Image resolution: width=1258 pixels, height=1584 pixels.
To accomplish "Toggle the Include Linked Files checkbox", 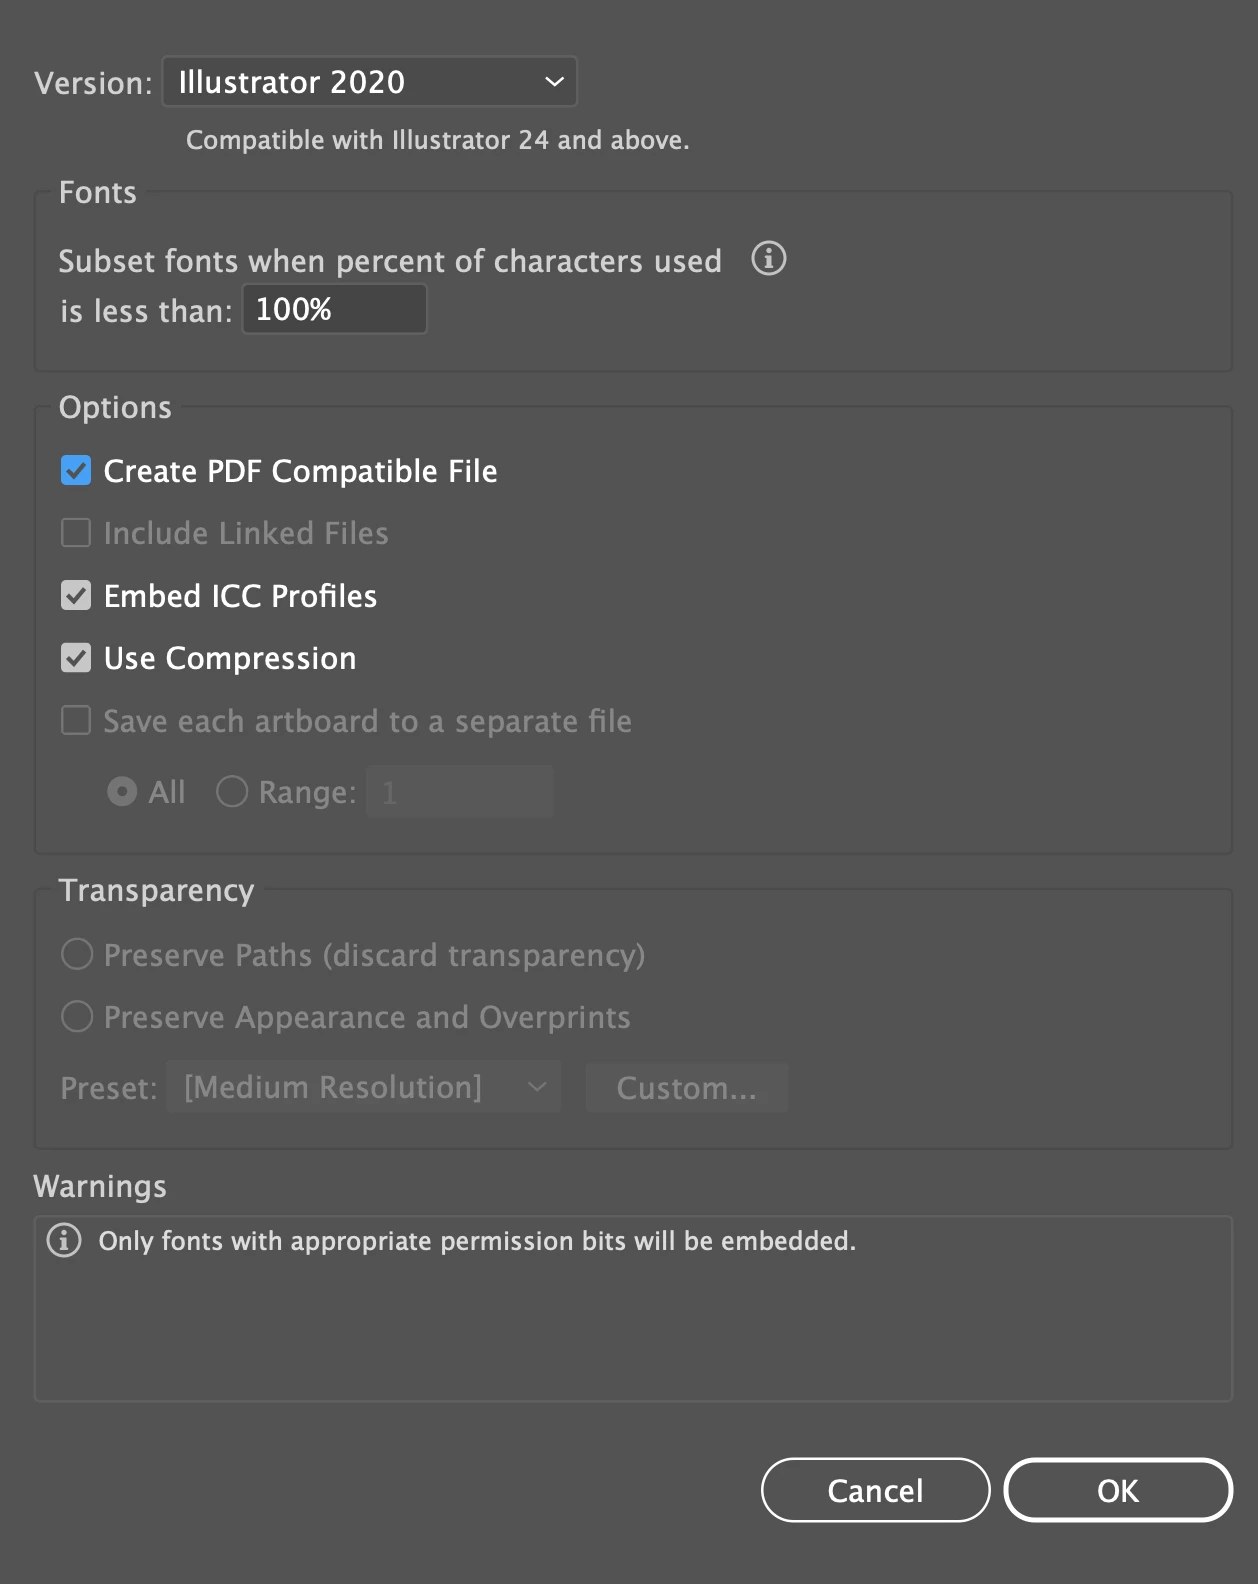I will tap(76, 533).
